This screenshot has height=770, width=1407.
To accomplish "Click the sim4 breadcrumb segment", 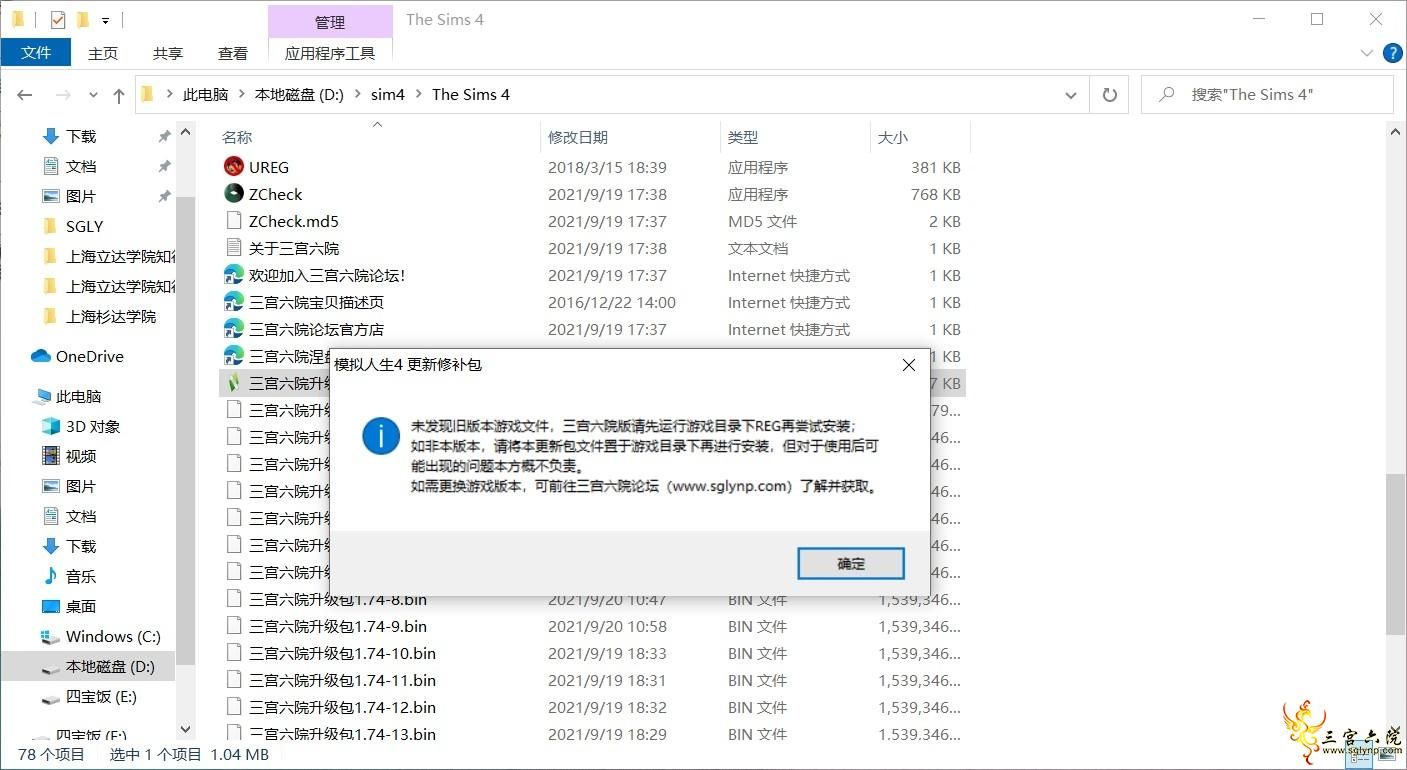I will tap(388, 95).
